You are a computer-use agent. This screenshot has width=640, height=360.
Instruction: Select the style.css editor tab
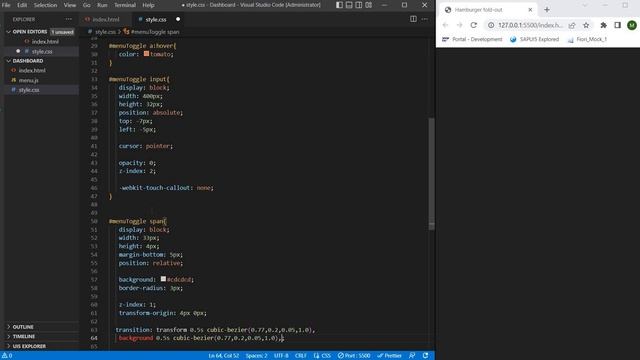coord(156,19)
